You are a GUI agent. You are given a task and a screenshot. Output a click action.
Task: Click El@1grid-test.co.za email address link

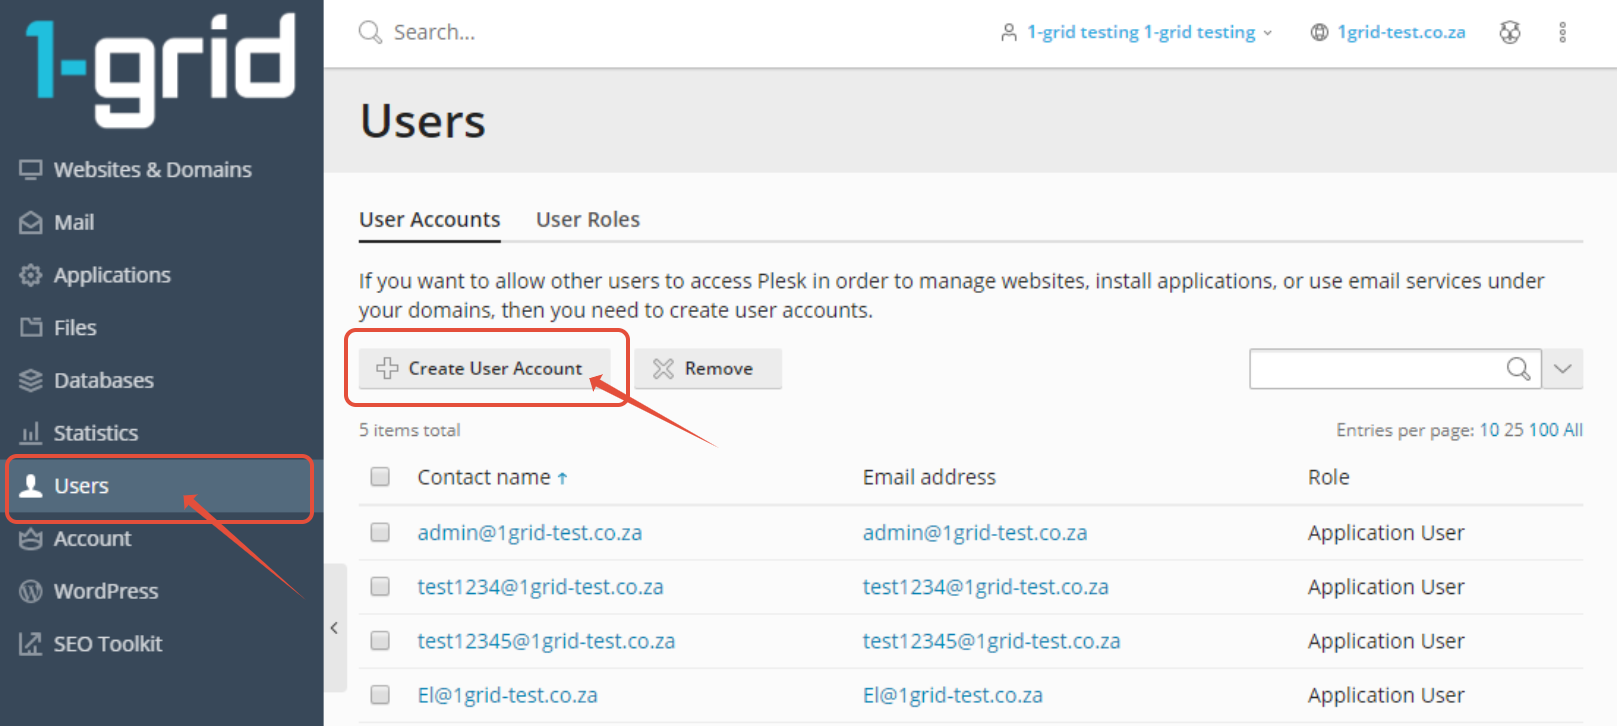tap(953, 695)
